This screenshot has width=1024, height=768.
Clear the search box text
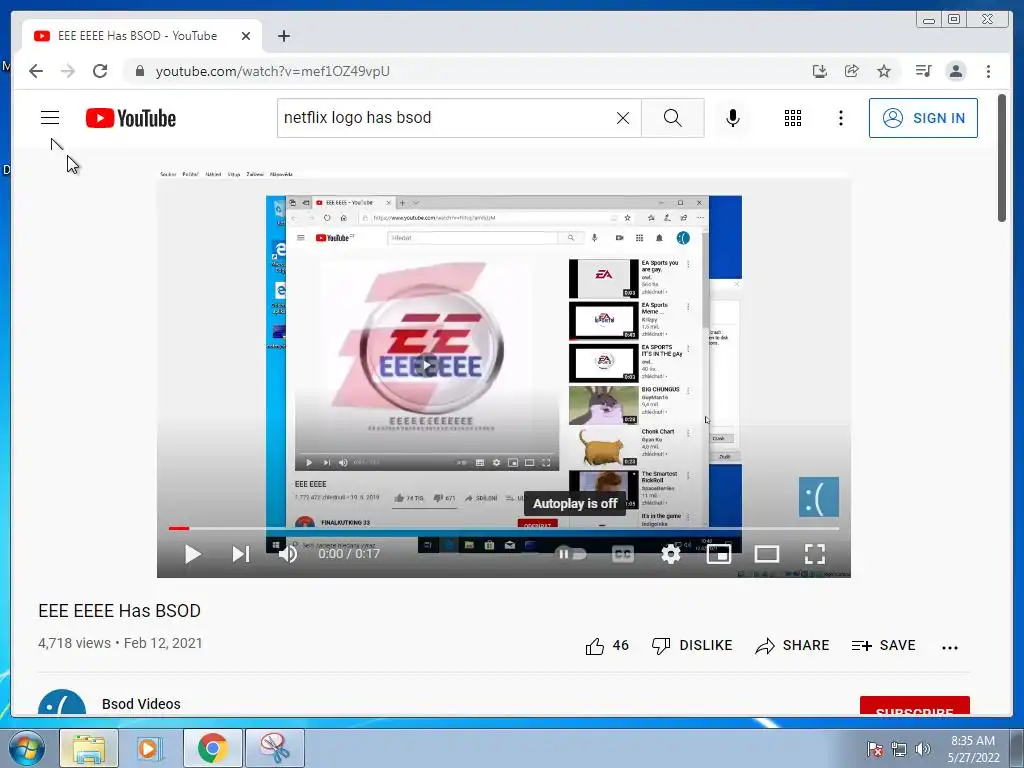coord(623,118)
